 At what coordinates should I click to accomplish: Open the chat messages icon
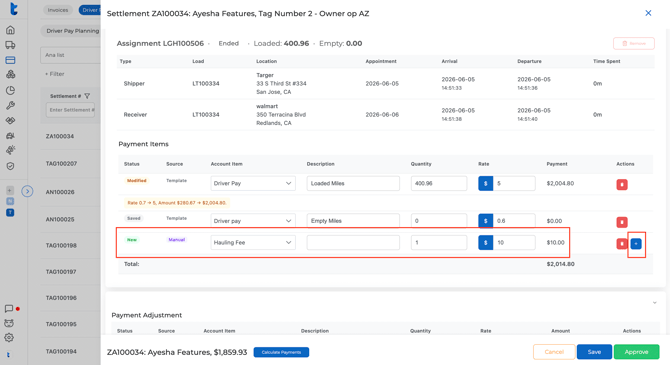tap(9, 309)
